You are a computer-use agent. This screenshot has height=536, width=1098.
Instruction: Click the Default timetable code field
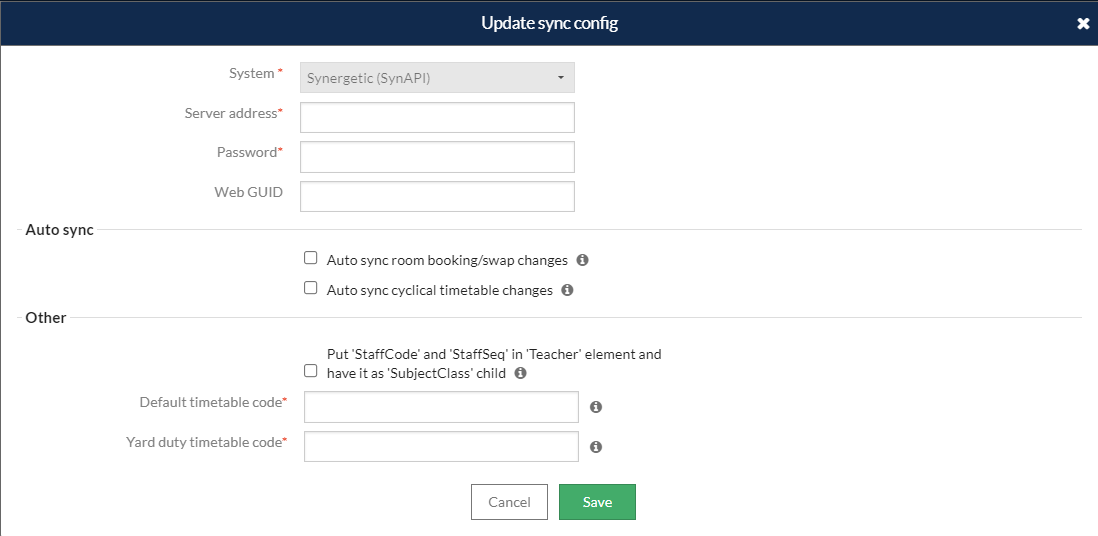[x=441, y=407]
